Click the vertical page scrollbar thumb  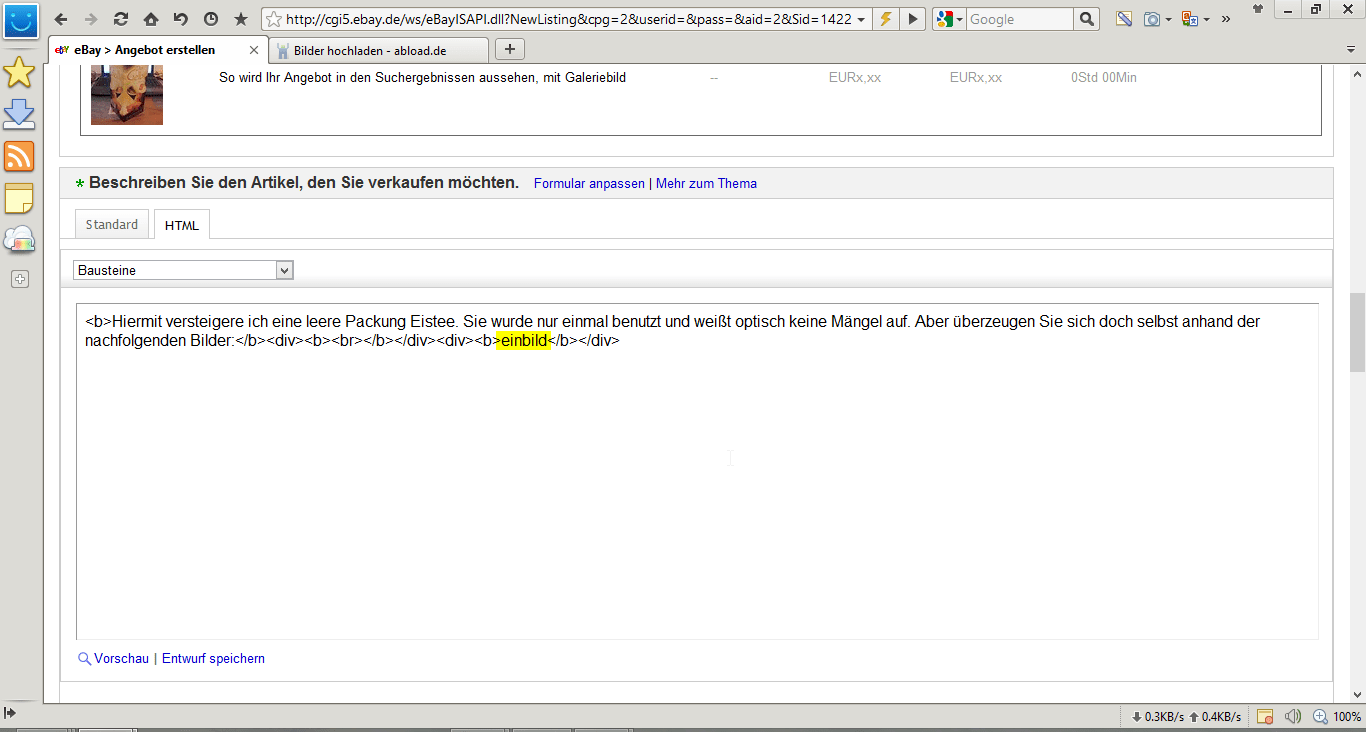pos(1357,333)
